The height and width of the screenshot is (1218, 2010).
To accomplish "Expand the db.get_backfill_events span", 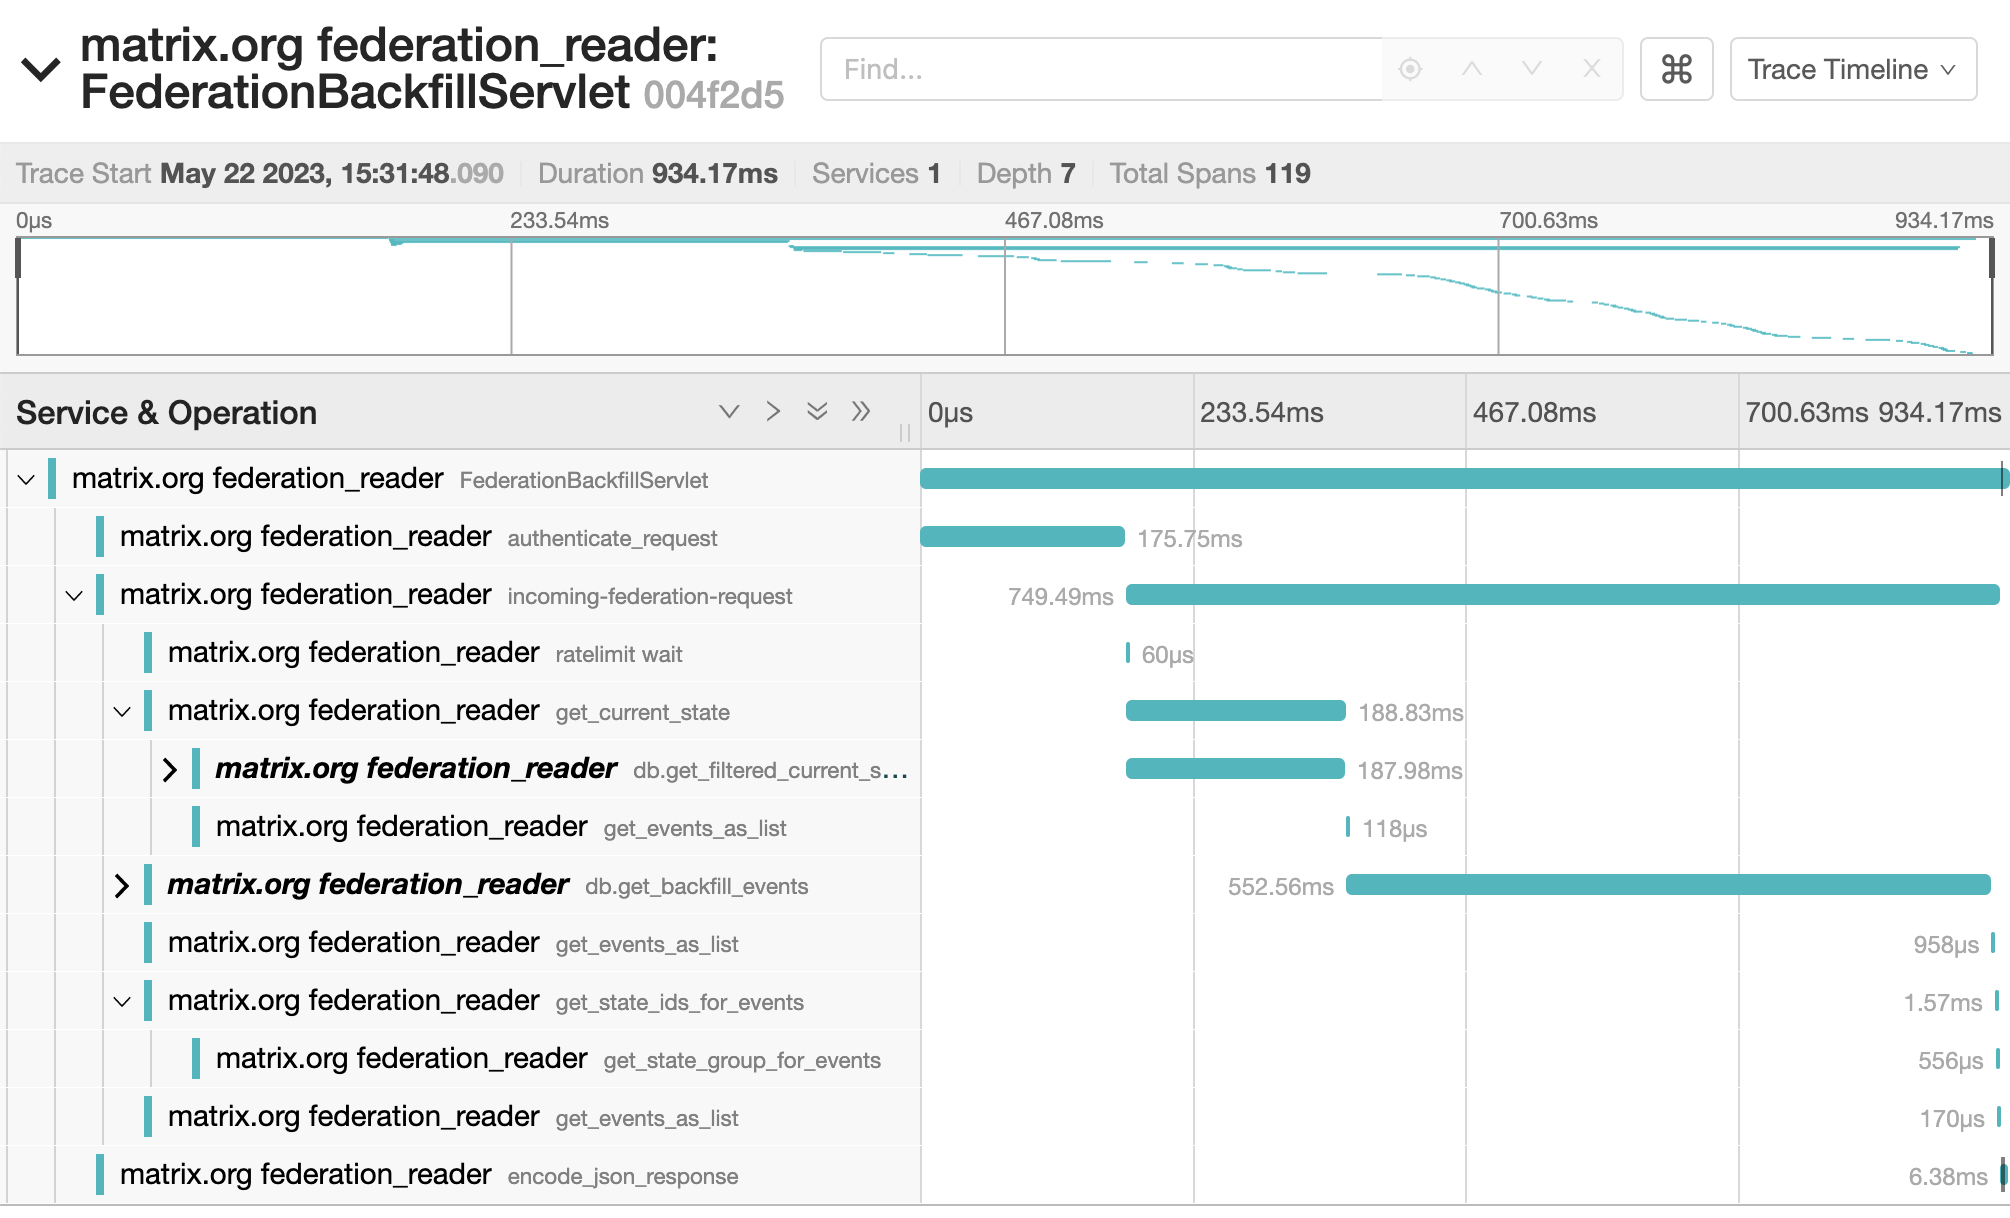I will 122,885.
